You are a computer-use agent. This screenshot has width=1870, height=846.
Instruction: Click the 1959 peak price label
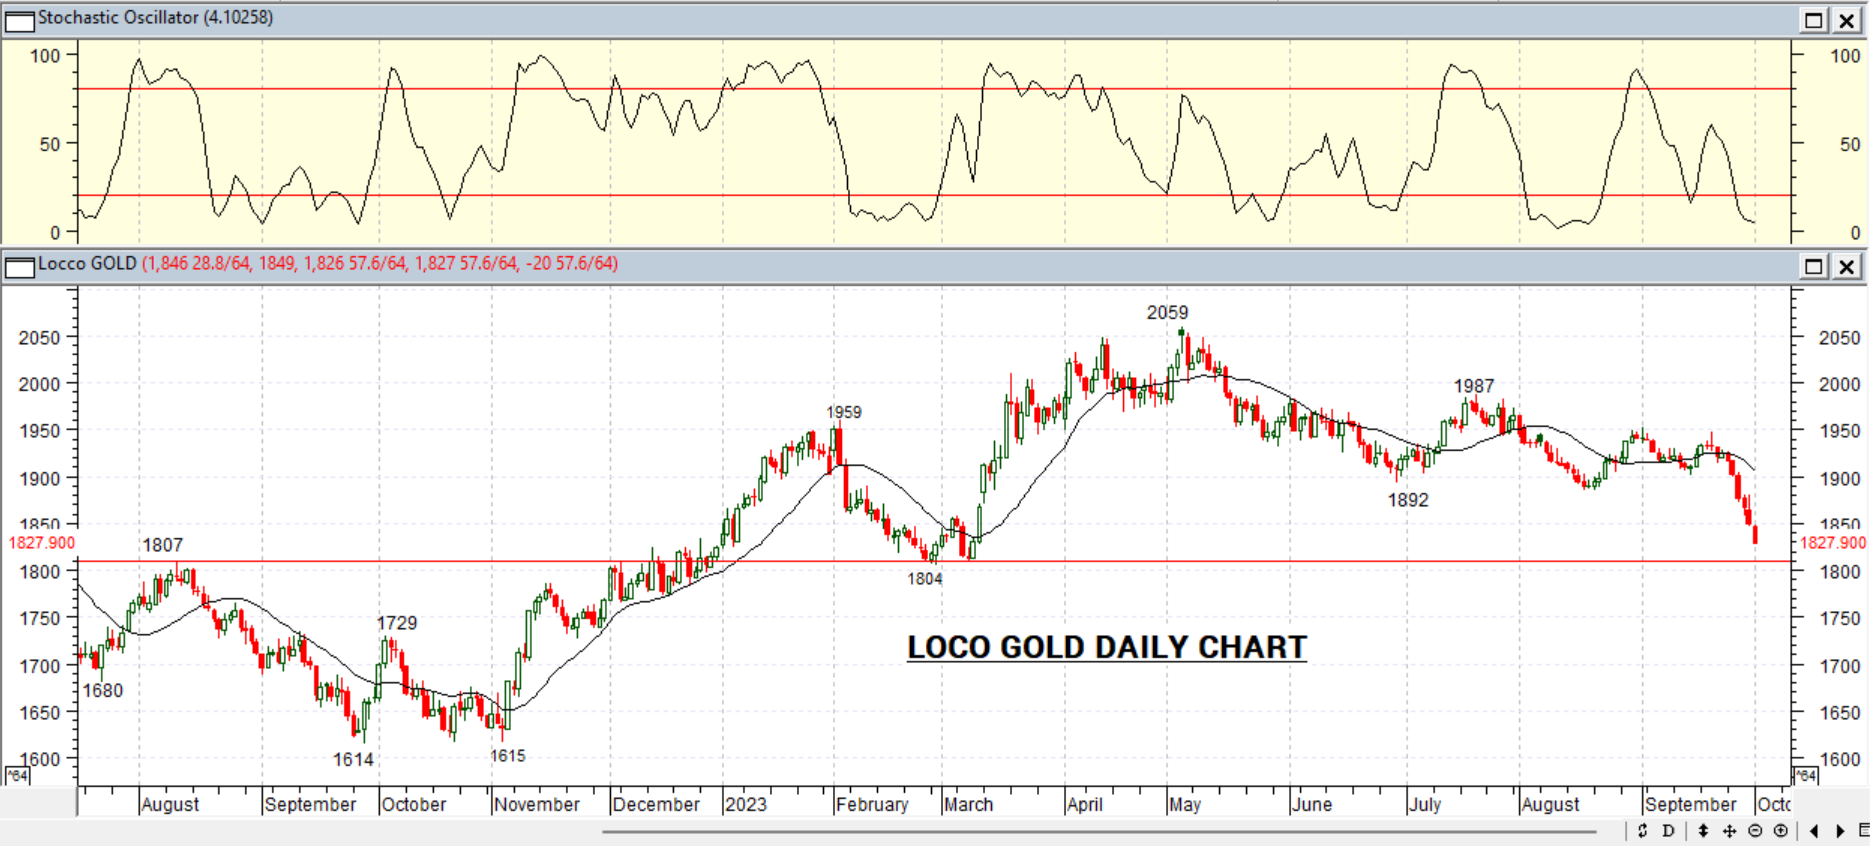(x=844, y=412)
